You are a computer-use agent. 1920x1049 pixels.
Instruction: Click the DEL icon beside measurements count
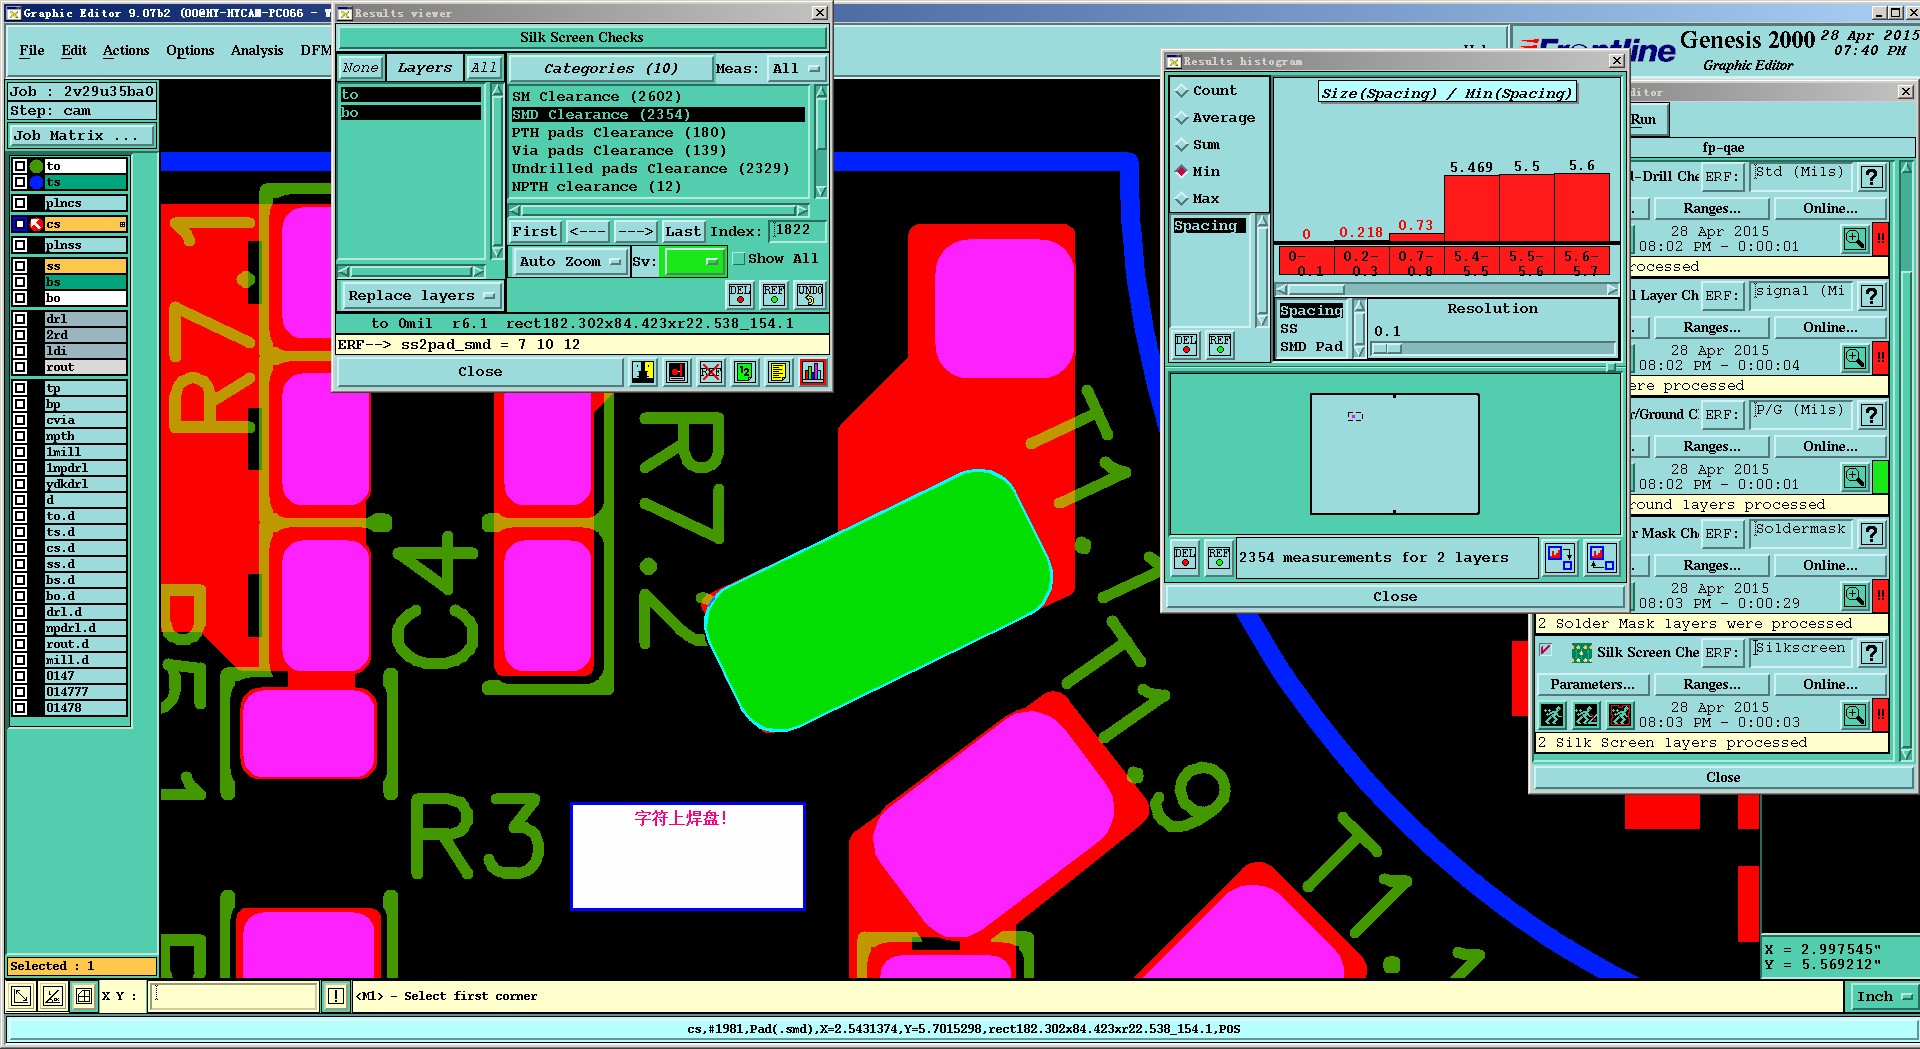coord(1185,558)
